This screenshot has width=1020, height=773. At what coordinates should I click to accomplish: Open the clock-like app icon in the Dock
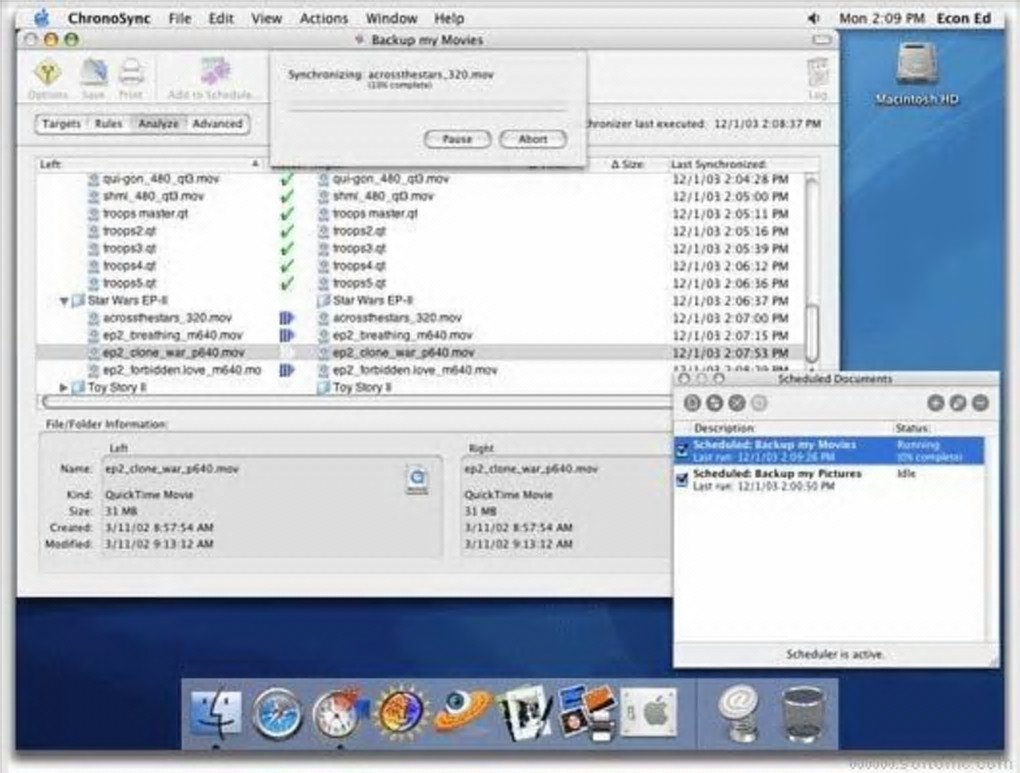pyautogui.click(x=338, y=714)
